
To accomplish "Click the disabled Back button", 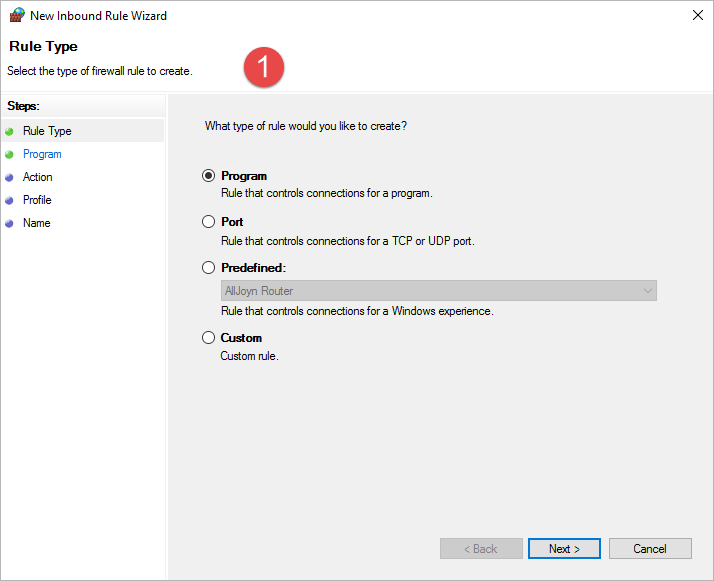I will click(x=481, y=549).
